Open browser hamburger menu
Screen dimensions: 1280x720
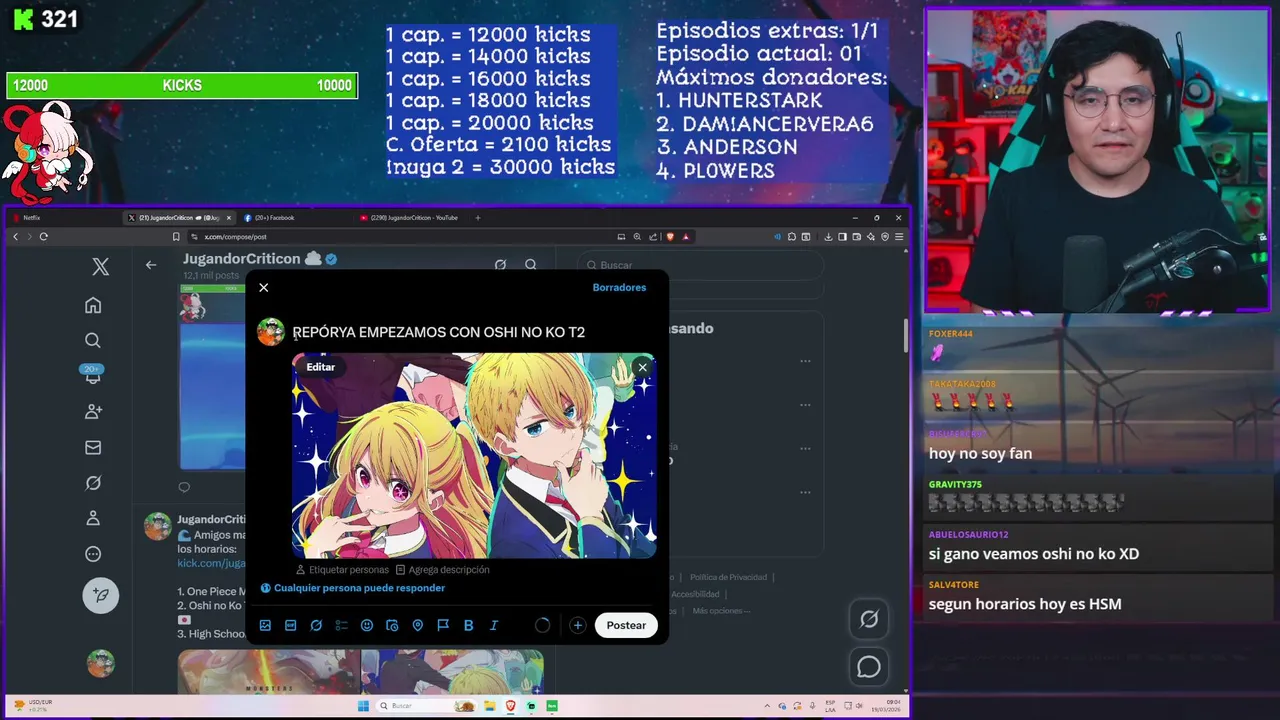(x=899, y=237)
